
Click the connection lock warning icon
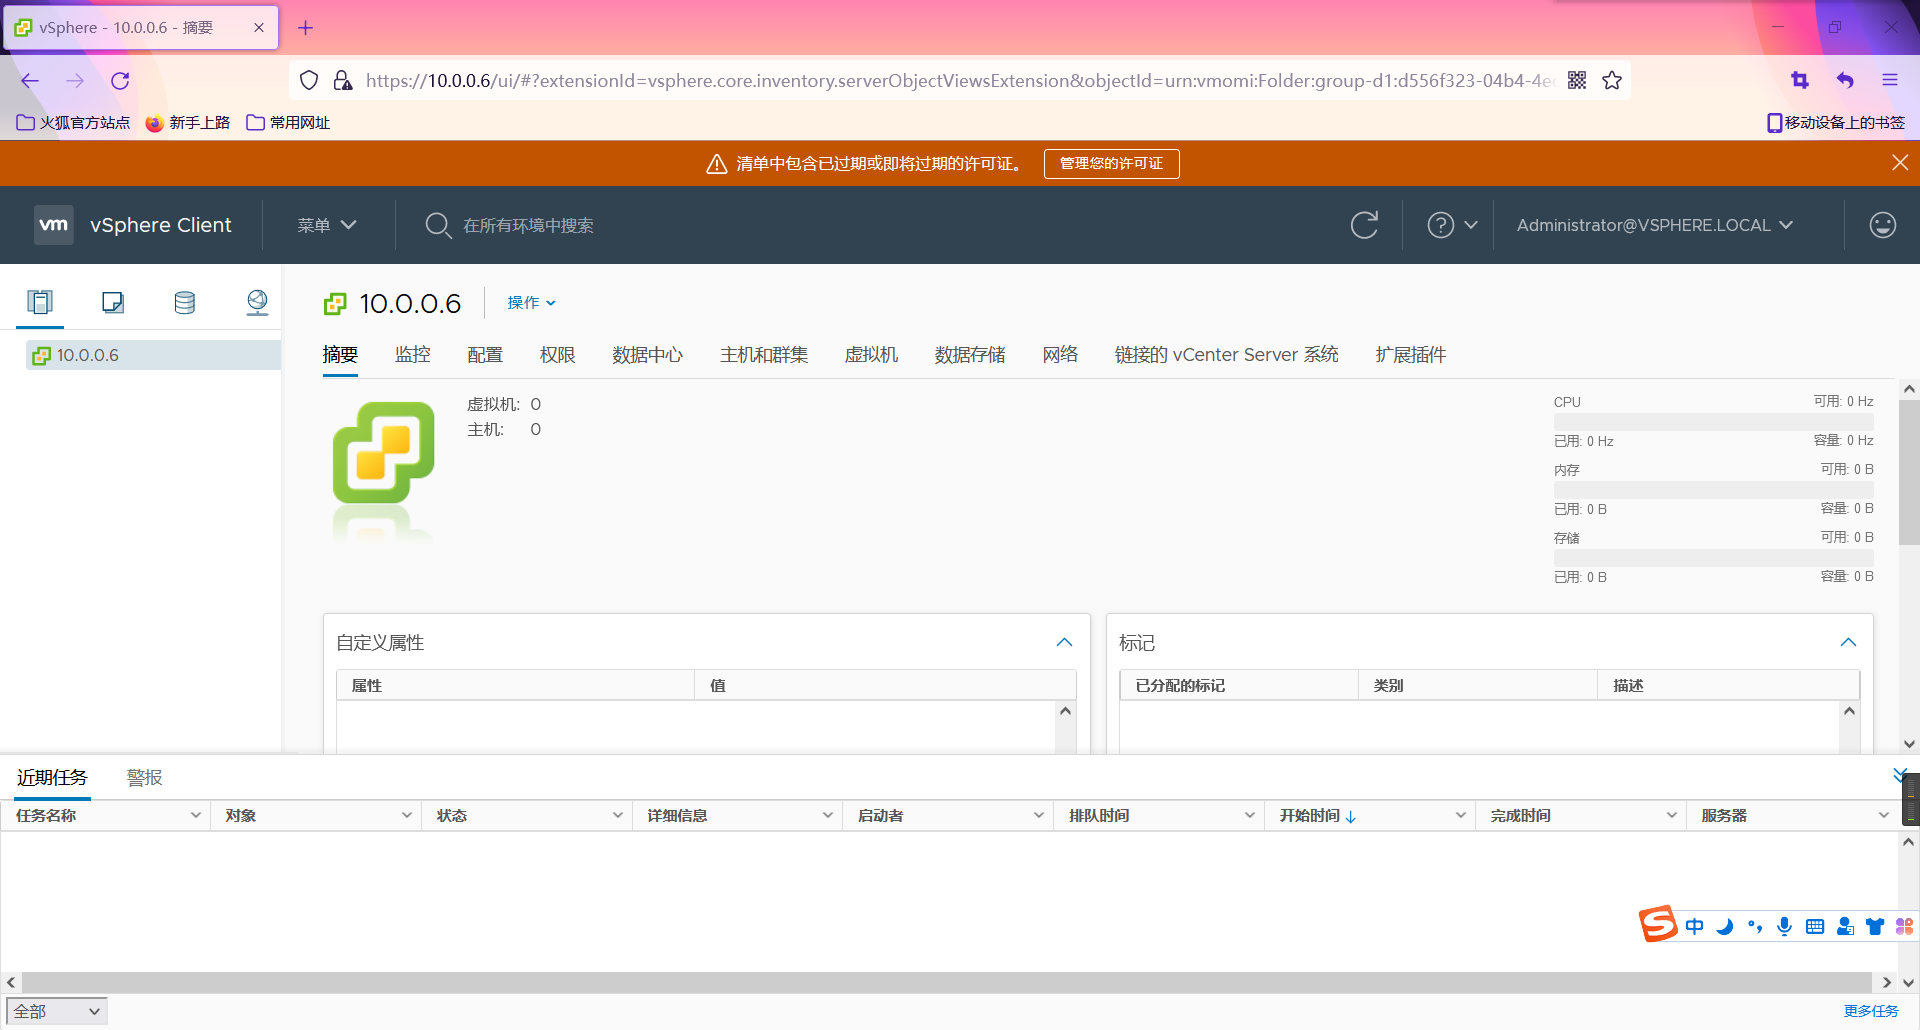[x=343, y=80]
